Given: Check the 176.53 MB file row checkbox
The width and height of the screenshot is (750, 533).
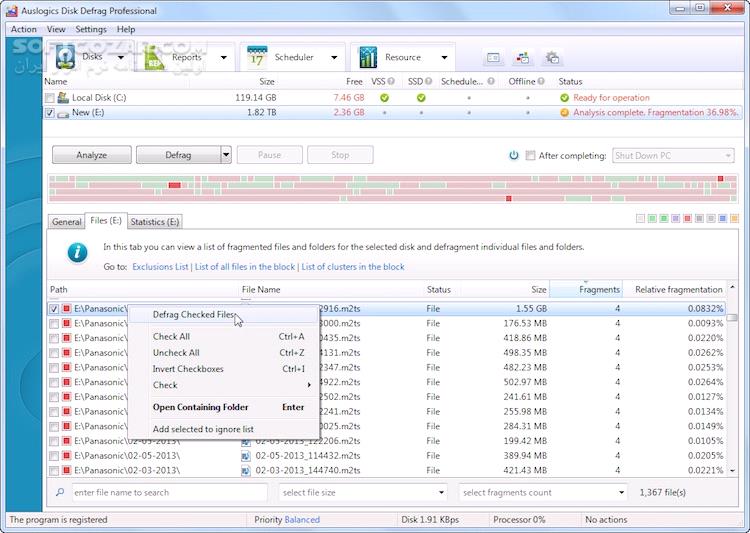Looking at the screenshot, I should pyautogui.click(x=54, y=324).
